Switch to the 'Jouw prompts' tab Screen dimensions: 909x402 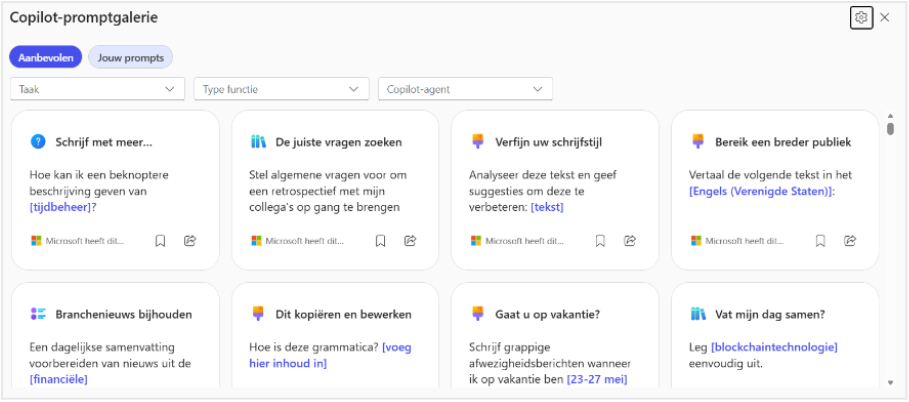pyautogui.click(x=130, y=57)
